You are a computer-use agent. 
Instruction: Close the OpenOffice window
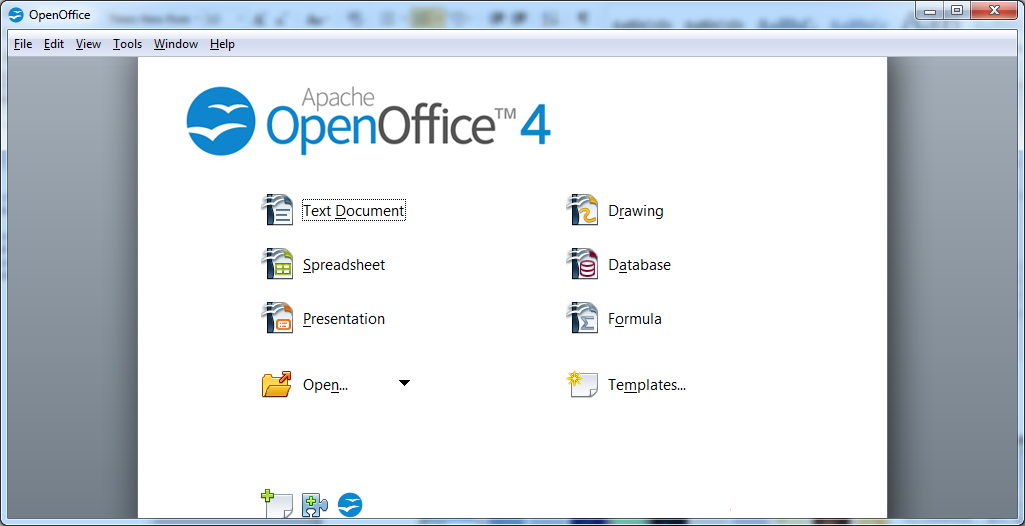(994, 10)
